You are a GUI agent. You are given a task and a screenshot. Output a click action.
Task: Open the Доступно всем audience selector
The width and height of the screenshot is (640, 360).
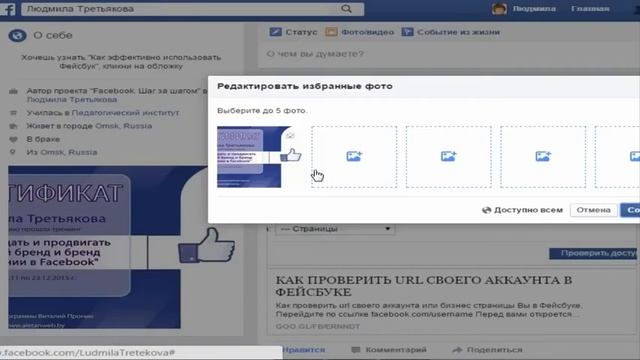522,210
